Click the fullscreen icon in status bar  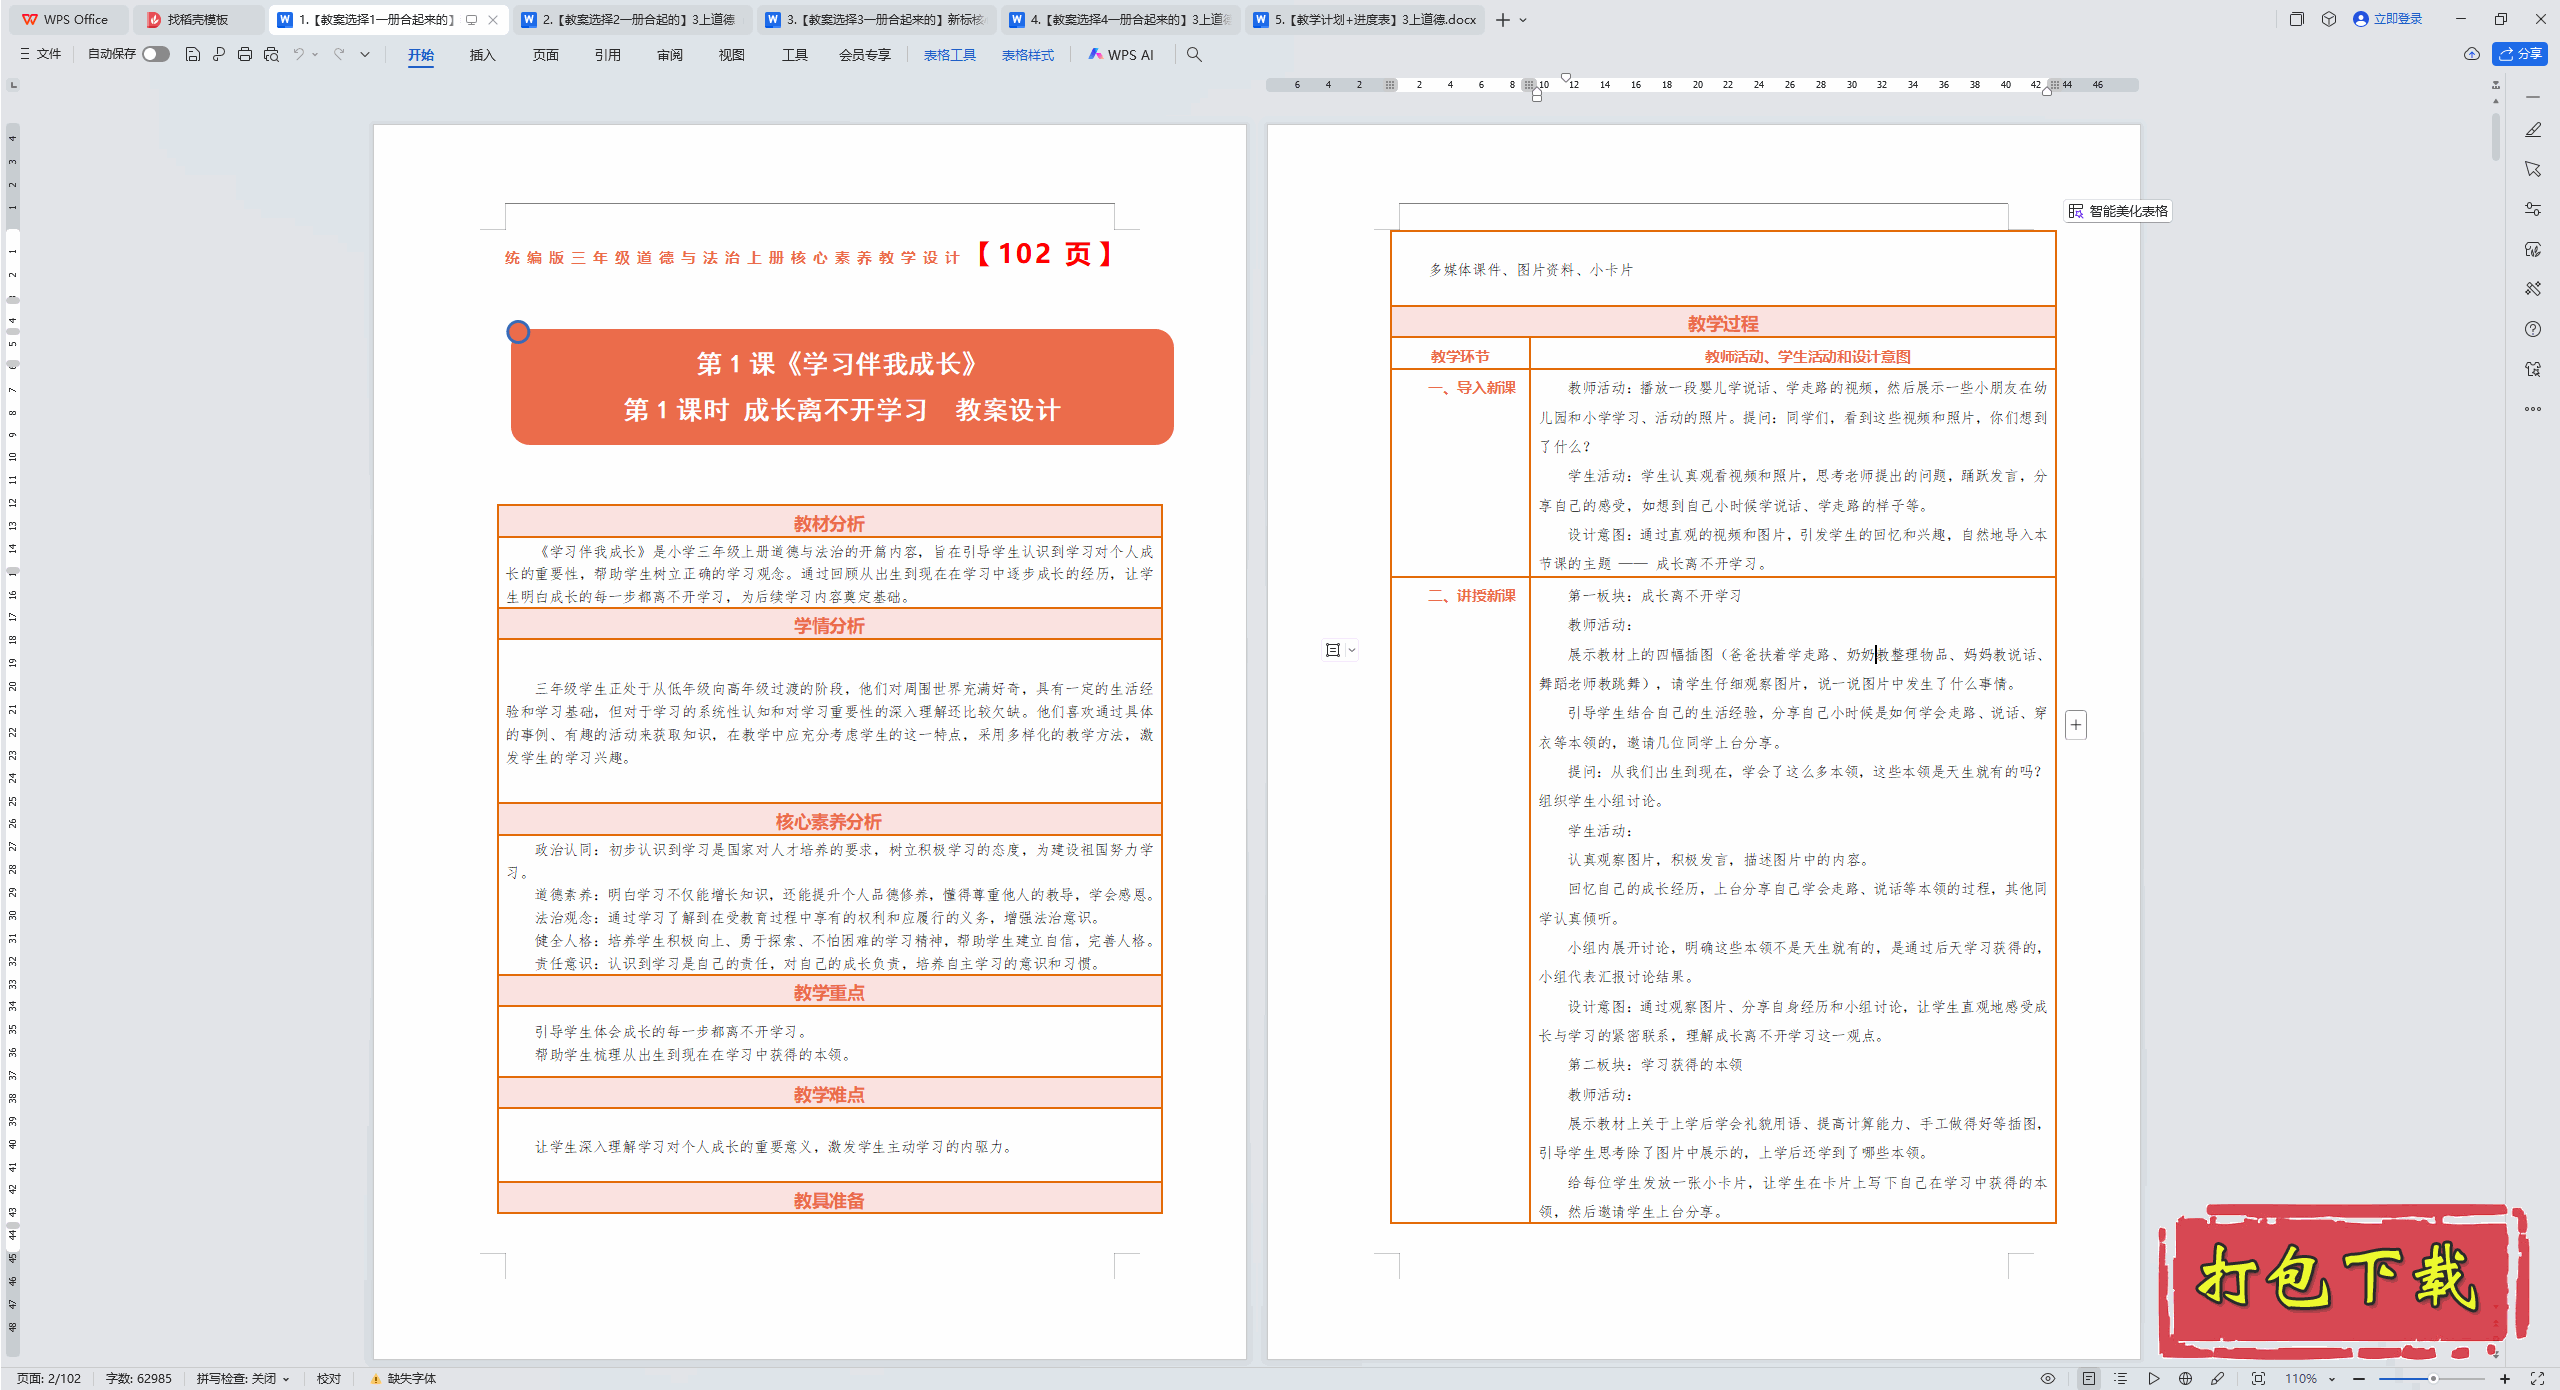pyautogui.click(x=2537, y=1378)
